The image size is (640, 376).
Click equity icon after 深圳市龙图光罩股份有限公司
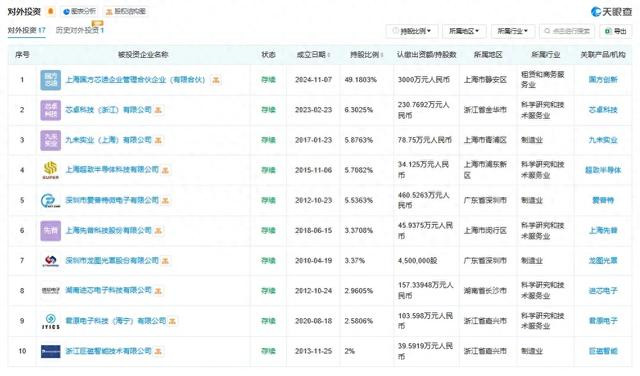pyautogui.click(x=165, y=261)
